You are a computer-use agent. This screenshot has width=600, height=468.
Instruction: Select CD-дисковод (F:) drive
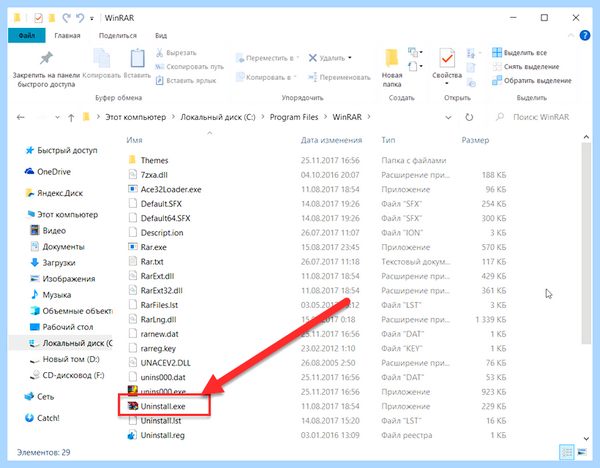[x=67, y=375]
